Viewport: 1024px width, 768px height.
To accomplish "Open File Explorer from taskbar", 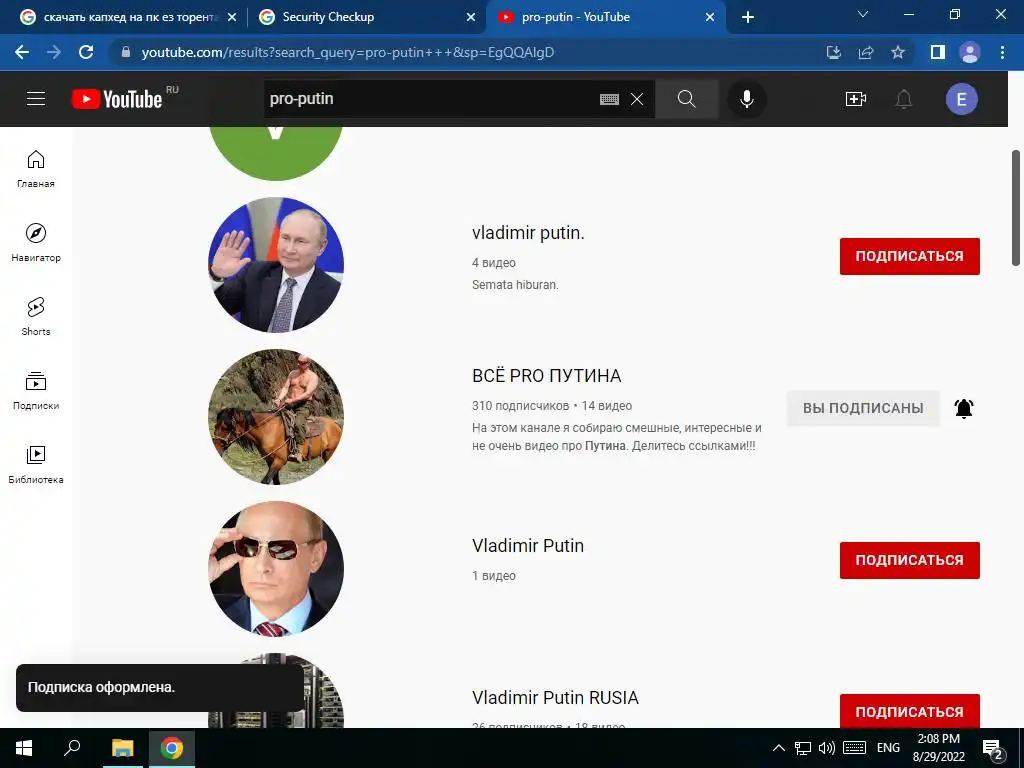I will [x=122, y=748].
